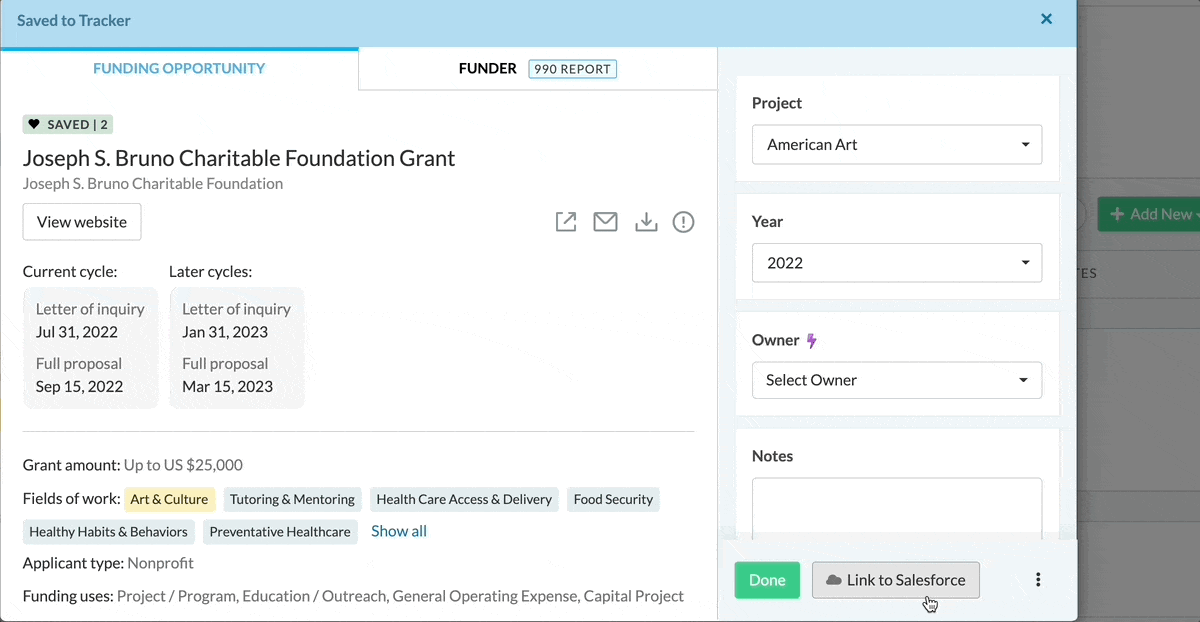Click Link to Salesforce button
The height and width of the screenshot is (622, 1200).
click(x=896, y=580)
